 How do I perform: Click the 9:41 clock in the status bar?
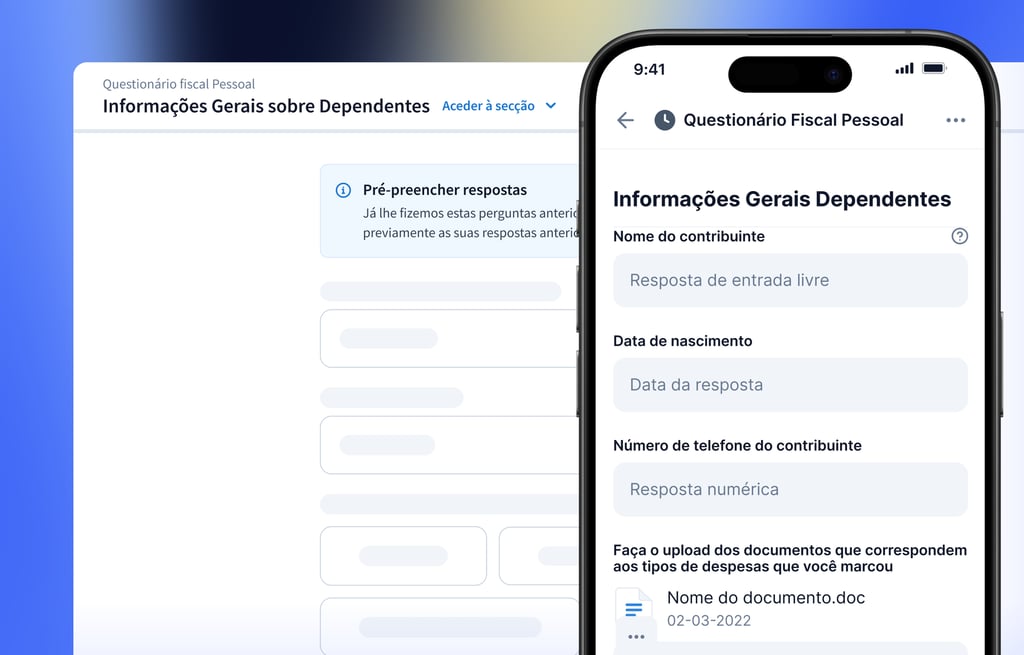click(649, 70)
